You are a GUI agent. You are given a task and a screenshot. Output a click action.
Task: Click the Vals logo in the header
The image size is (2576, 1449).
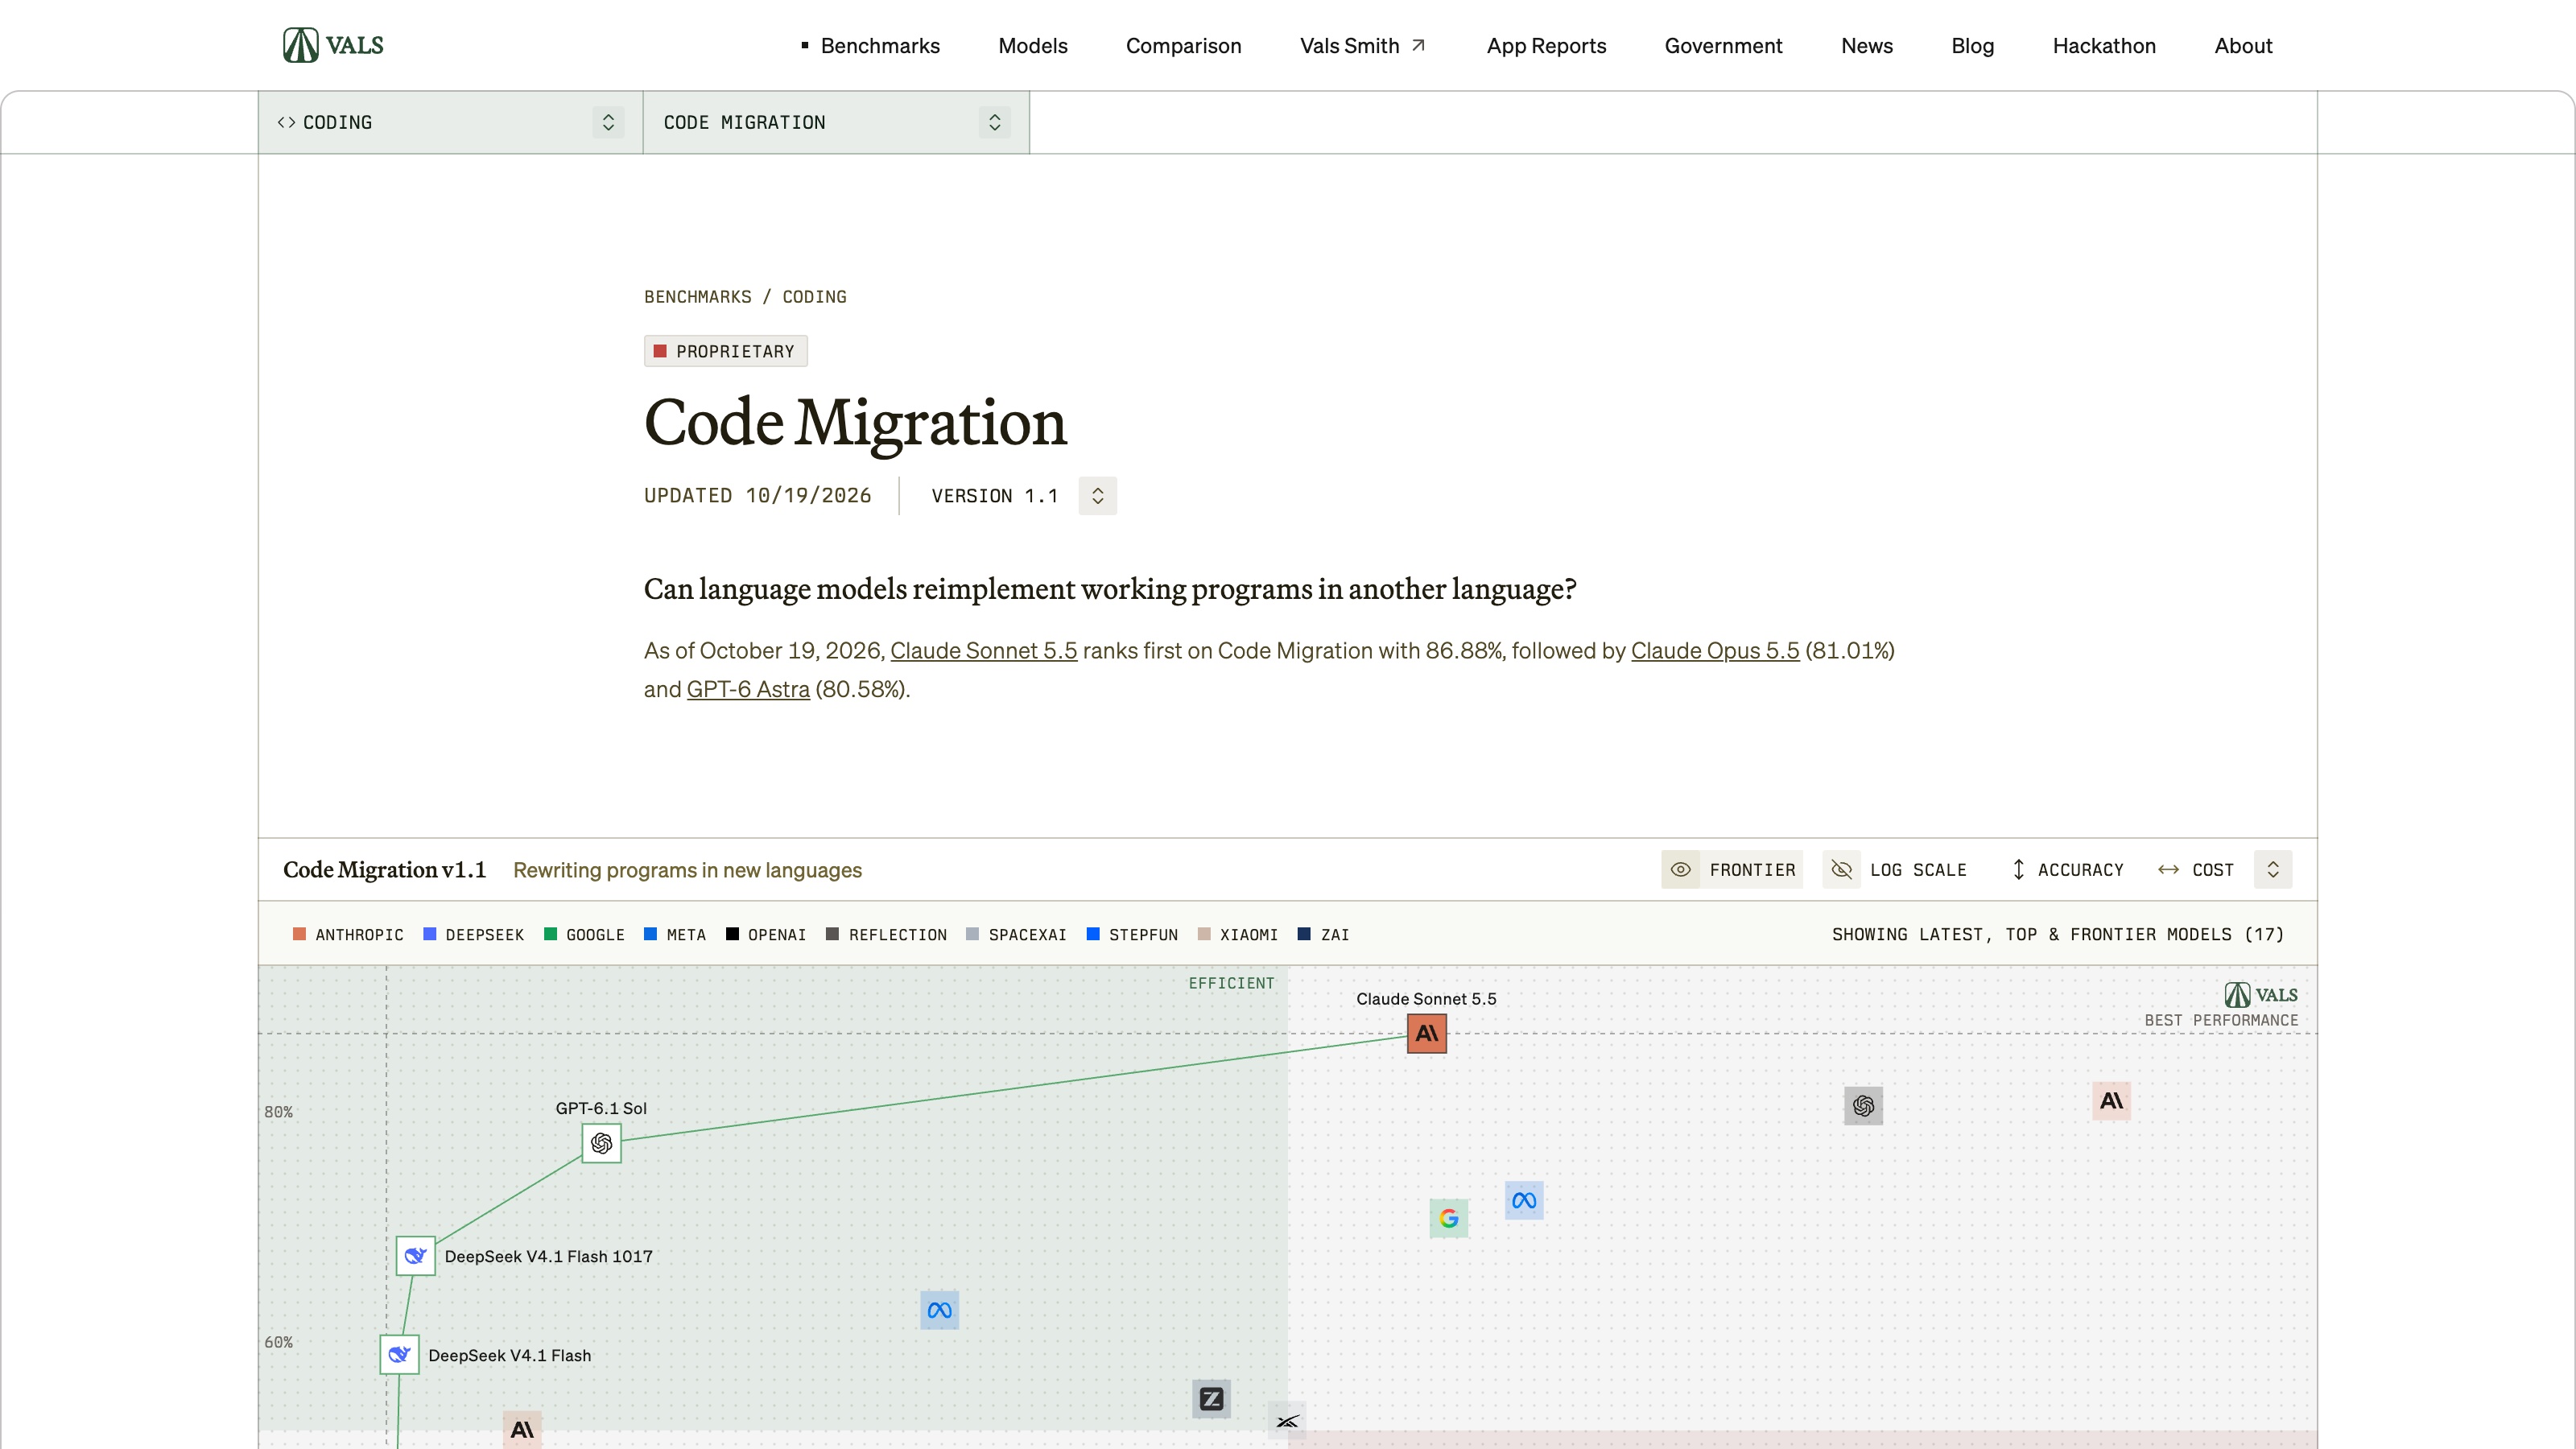tap(333, 45)
